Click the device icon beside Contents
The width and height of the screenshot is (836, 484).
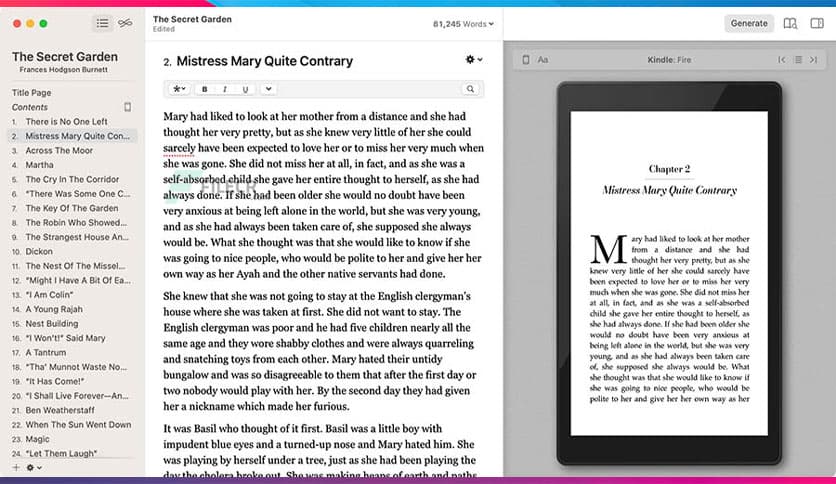coord(127,107)
